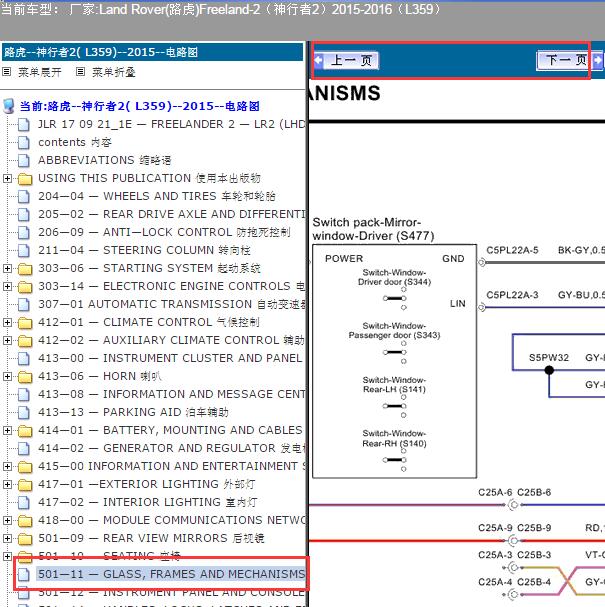
Task: Select 501-11 GLASS, FRAMES AND MECHANISMS
Action: coord(171,574)
